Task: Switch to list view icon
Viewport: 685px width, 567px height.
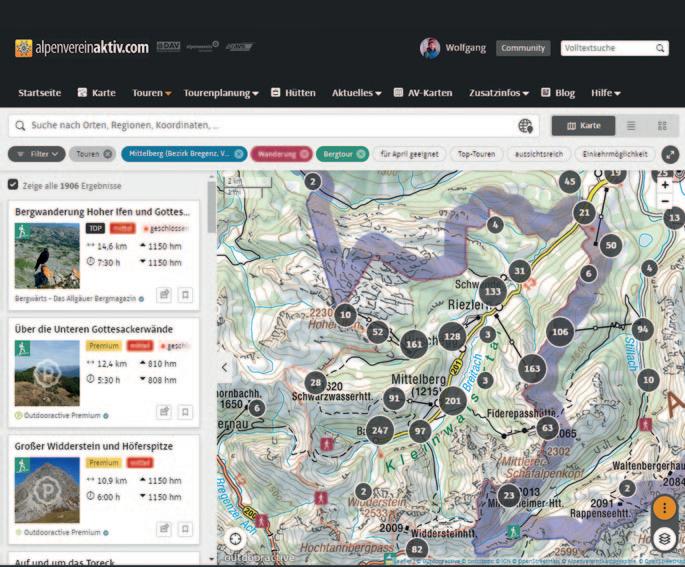Action: pos(631,126)
